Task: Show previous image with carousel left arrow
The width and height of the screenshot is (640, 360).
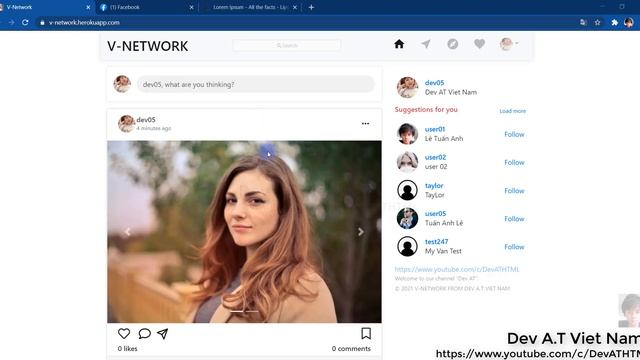Action: click(127, 232)
